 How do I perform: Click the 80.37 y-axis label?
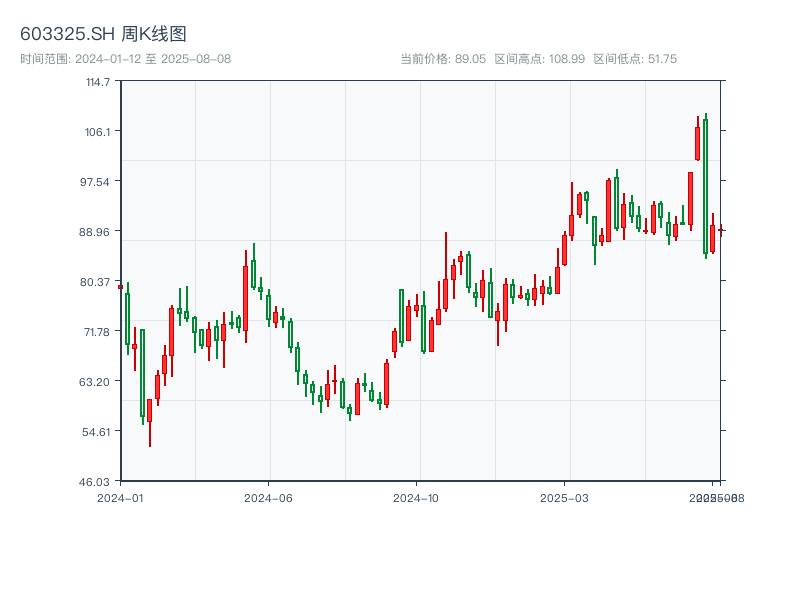tap(95, 282)
